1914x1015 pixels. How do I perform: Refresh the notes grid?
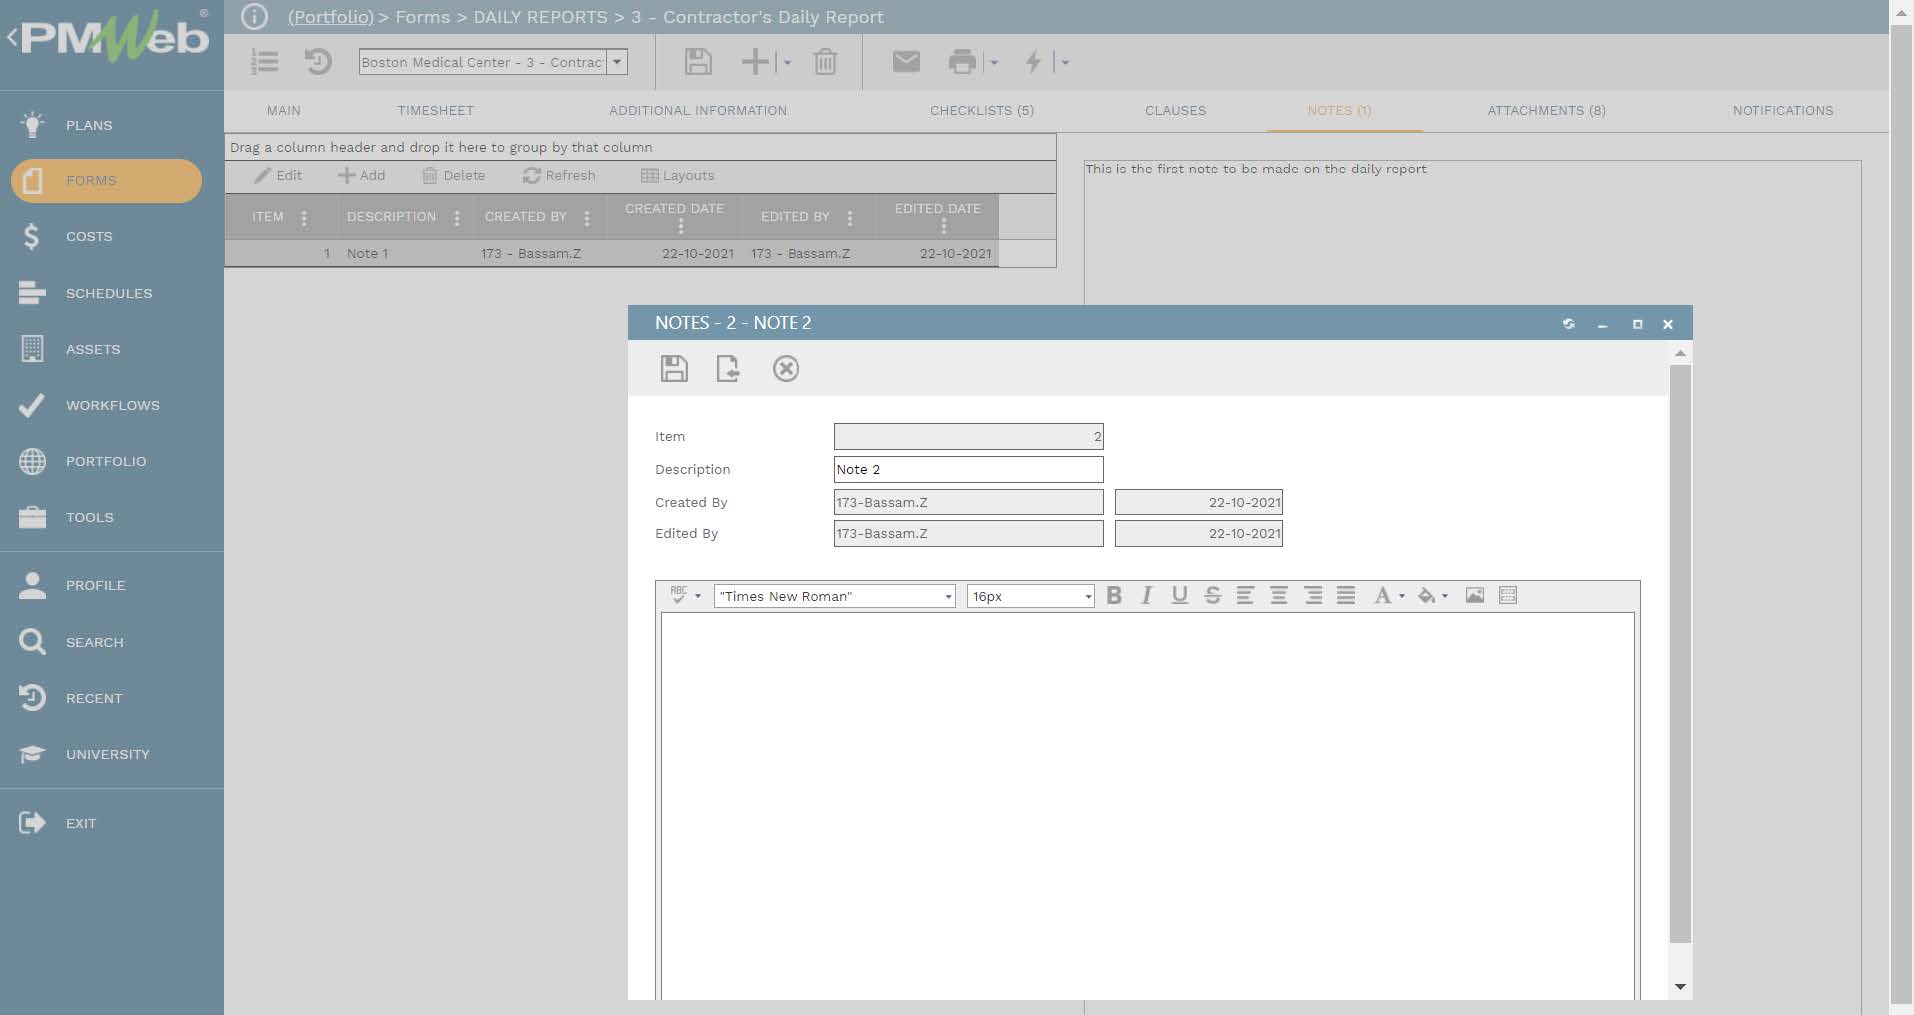click(x=559, y=175)
